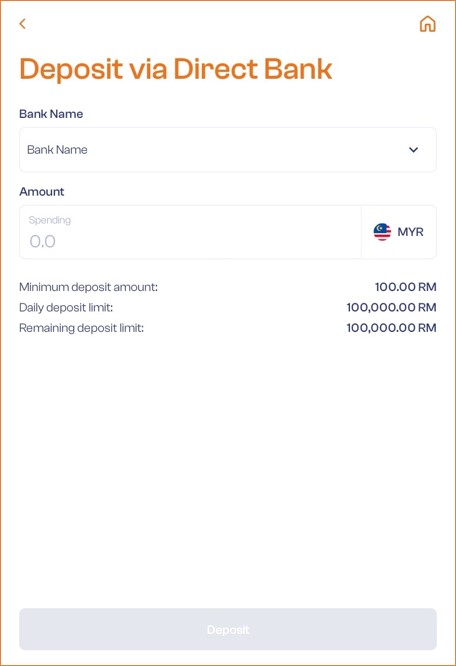Click the daily limit 100,000.00 RM value
This screenshot has width=456, height=666.
[391, 308]
